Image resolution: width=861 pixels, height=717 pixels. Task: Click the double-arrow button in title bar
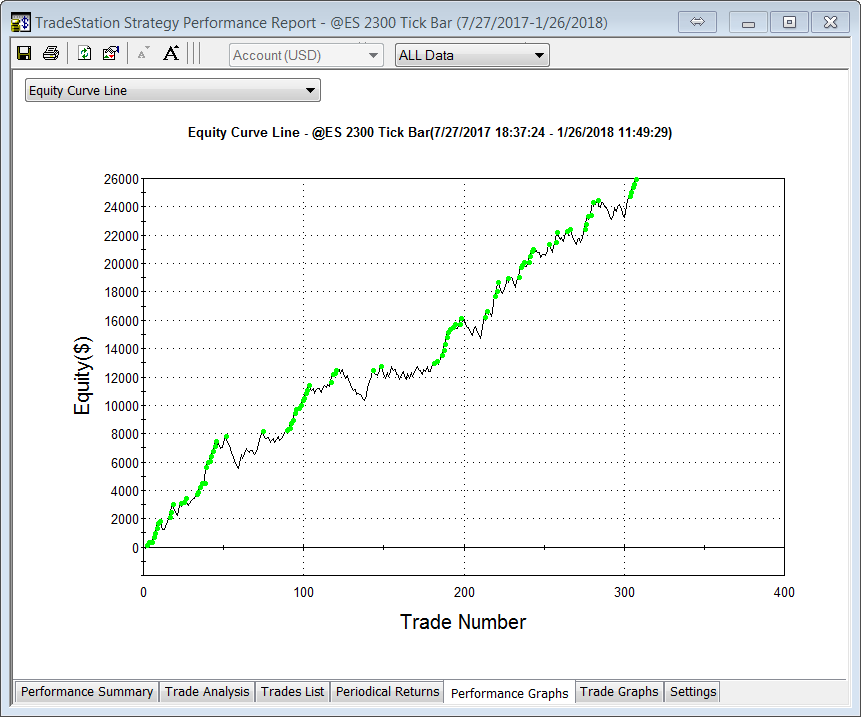point(698,21)
